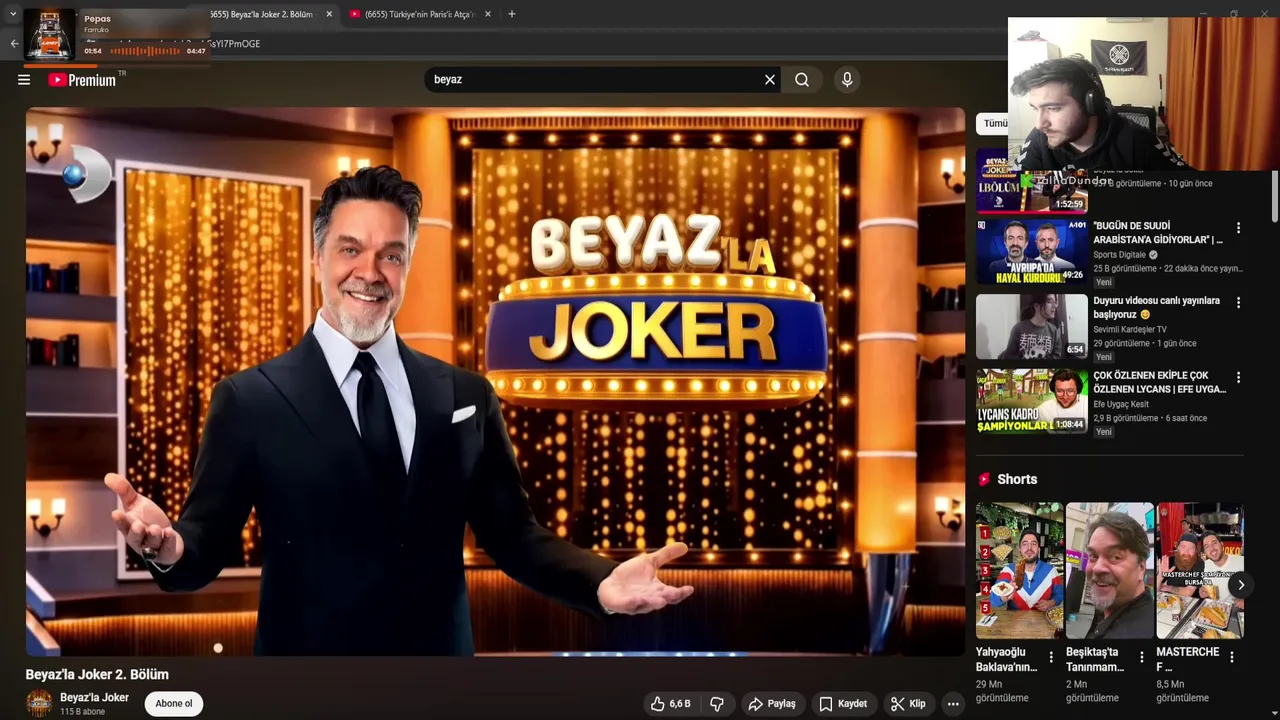Open the Beşiktaş'ta Tanınmam Short thumbnail
The height and width of the screenshot is (720, 1280).
tap(1110, 570)
